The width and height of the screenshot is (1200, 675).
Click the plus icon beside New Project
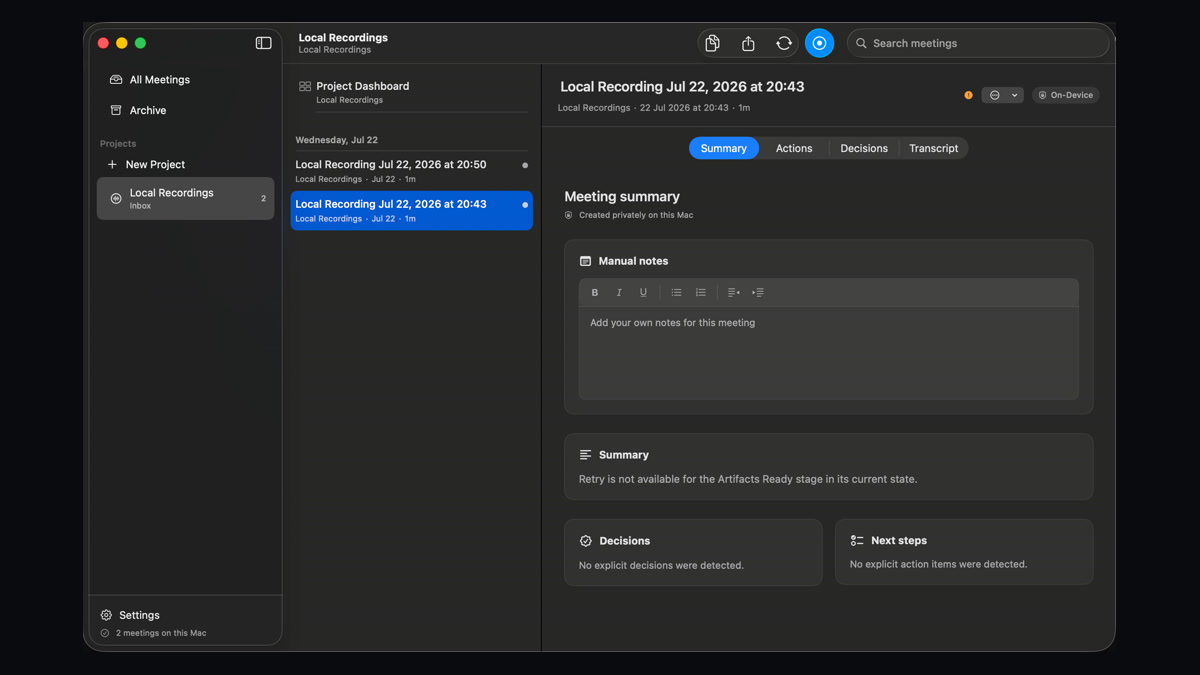click(112, 164)
